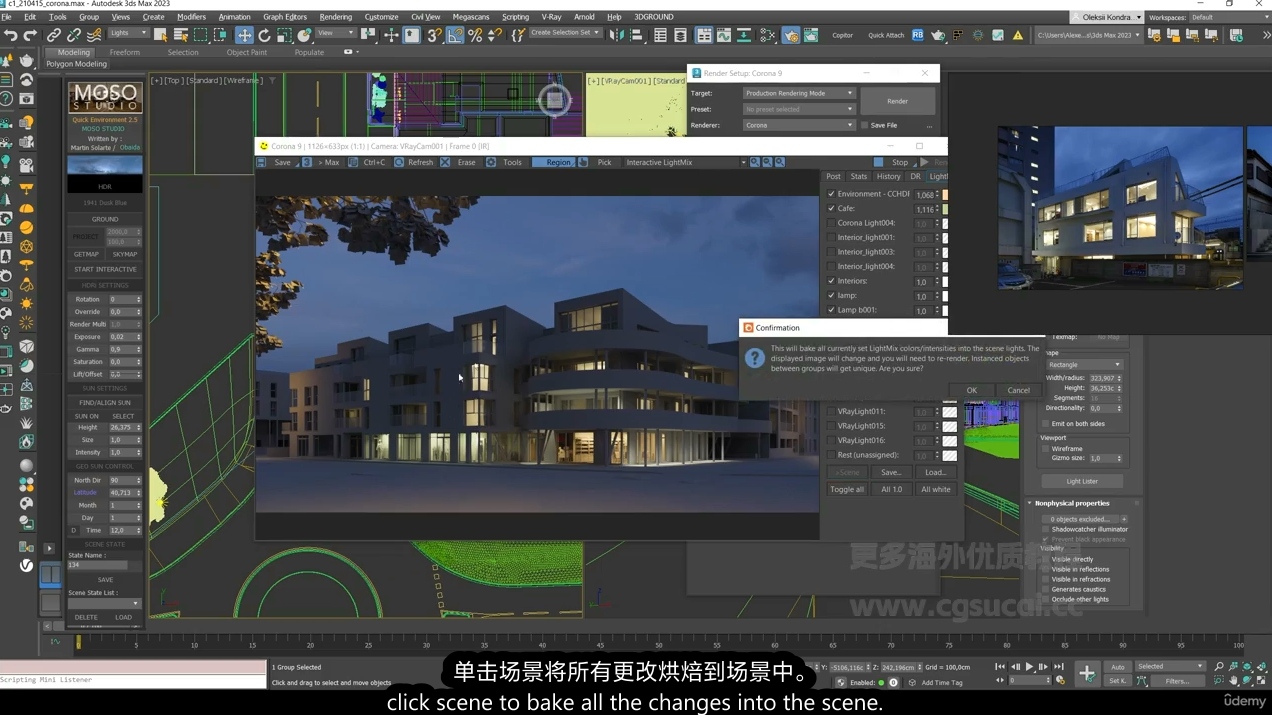This screenshot has width=1272, height=715.
Task: Open the Rendering menu
Action: [336, 17]
